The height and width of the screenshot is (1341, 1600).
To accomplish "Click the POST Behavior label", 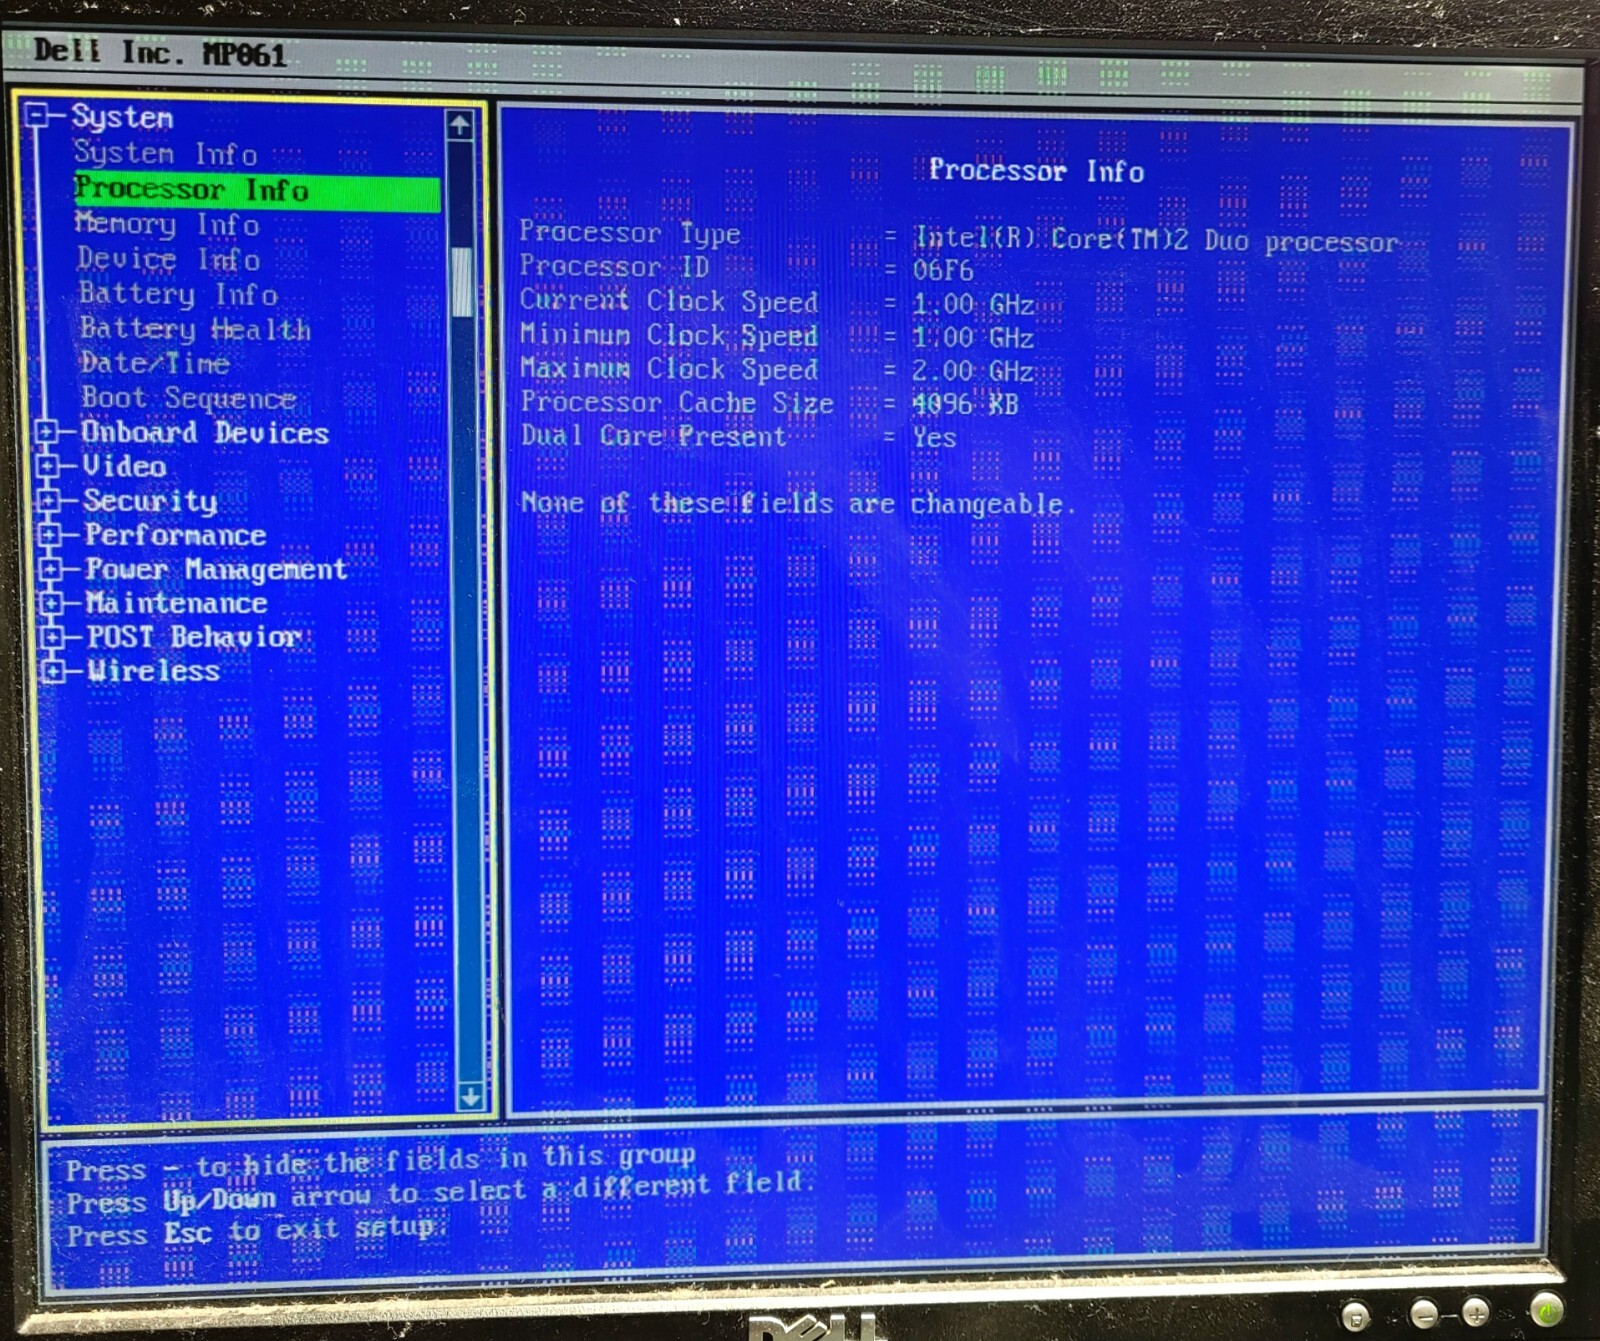I will coord(194,637).
